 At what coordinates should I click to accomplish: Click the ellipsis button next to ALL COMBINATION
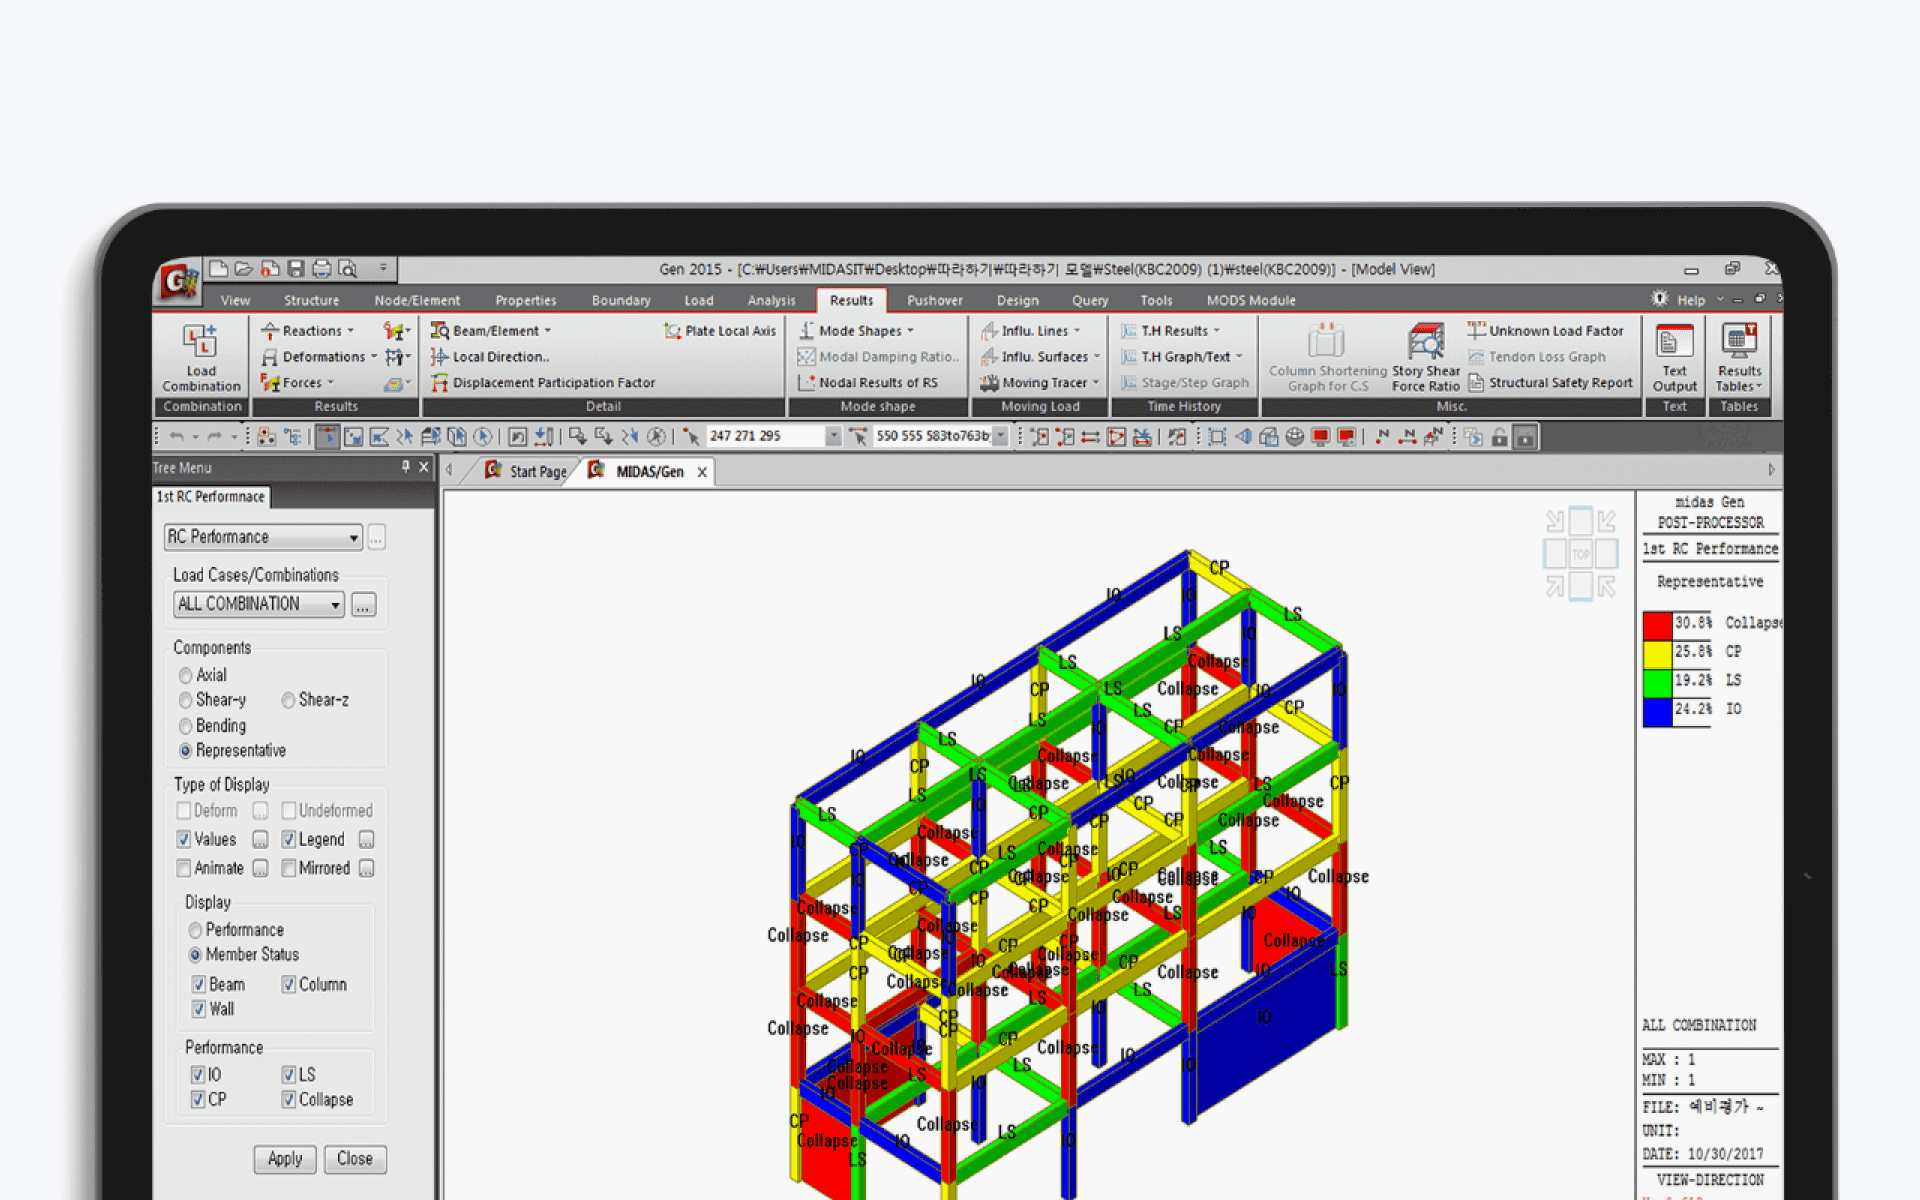tap(364, 605)
